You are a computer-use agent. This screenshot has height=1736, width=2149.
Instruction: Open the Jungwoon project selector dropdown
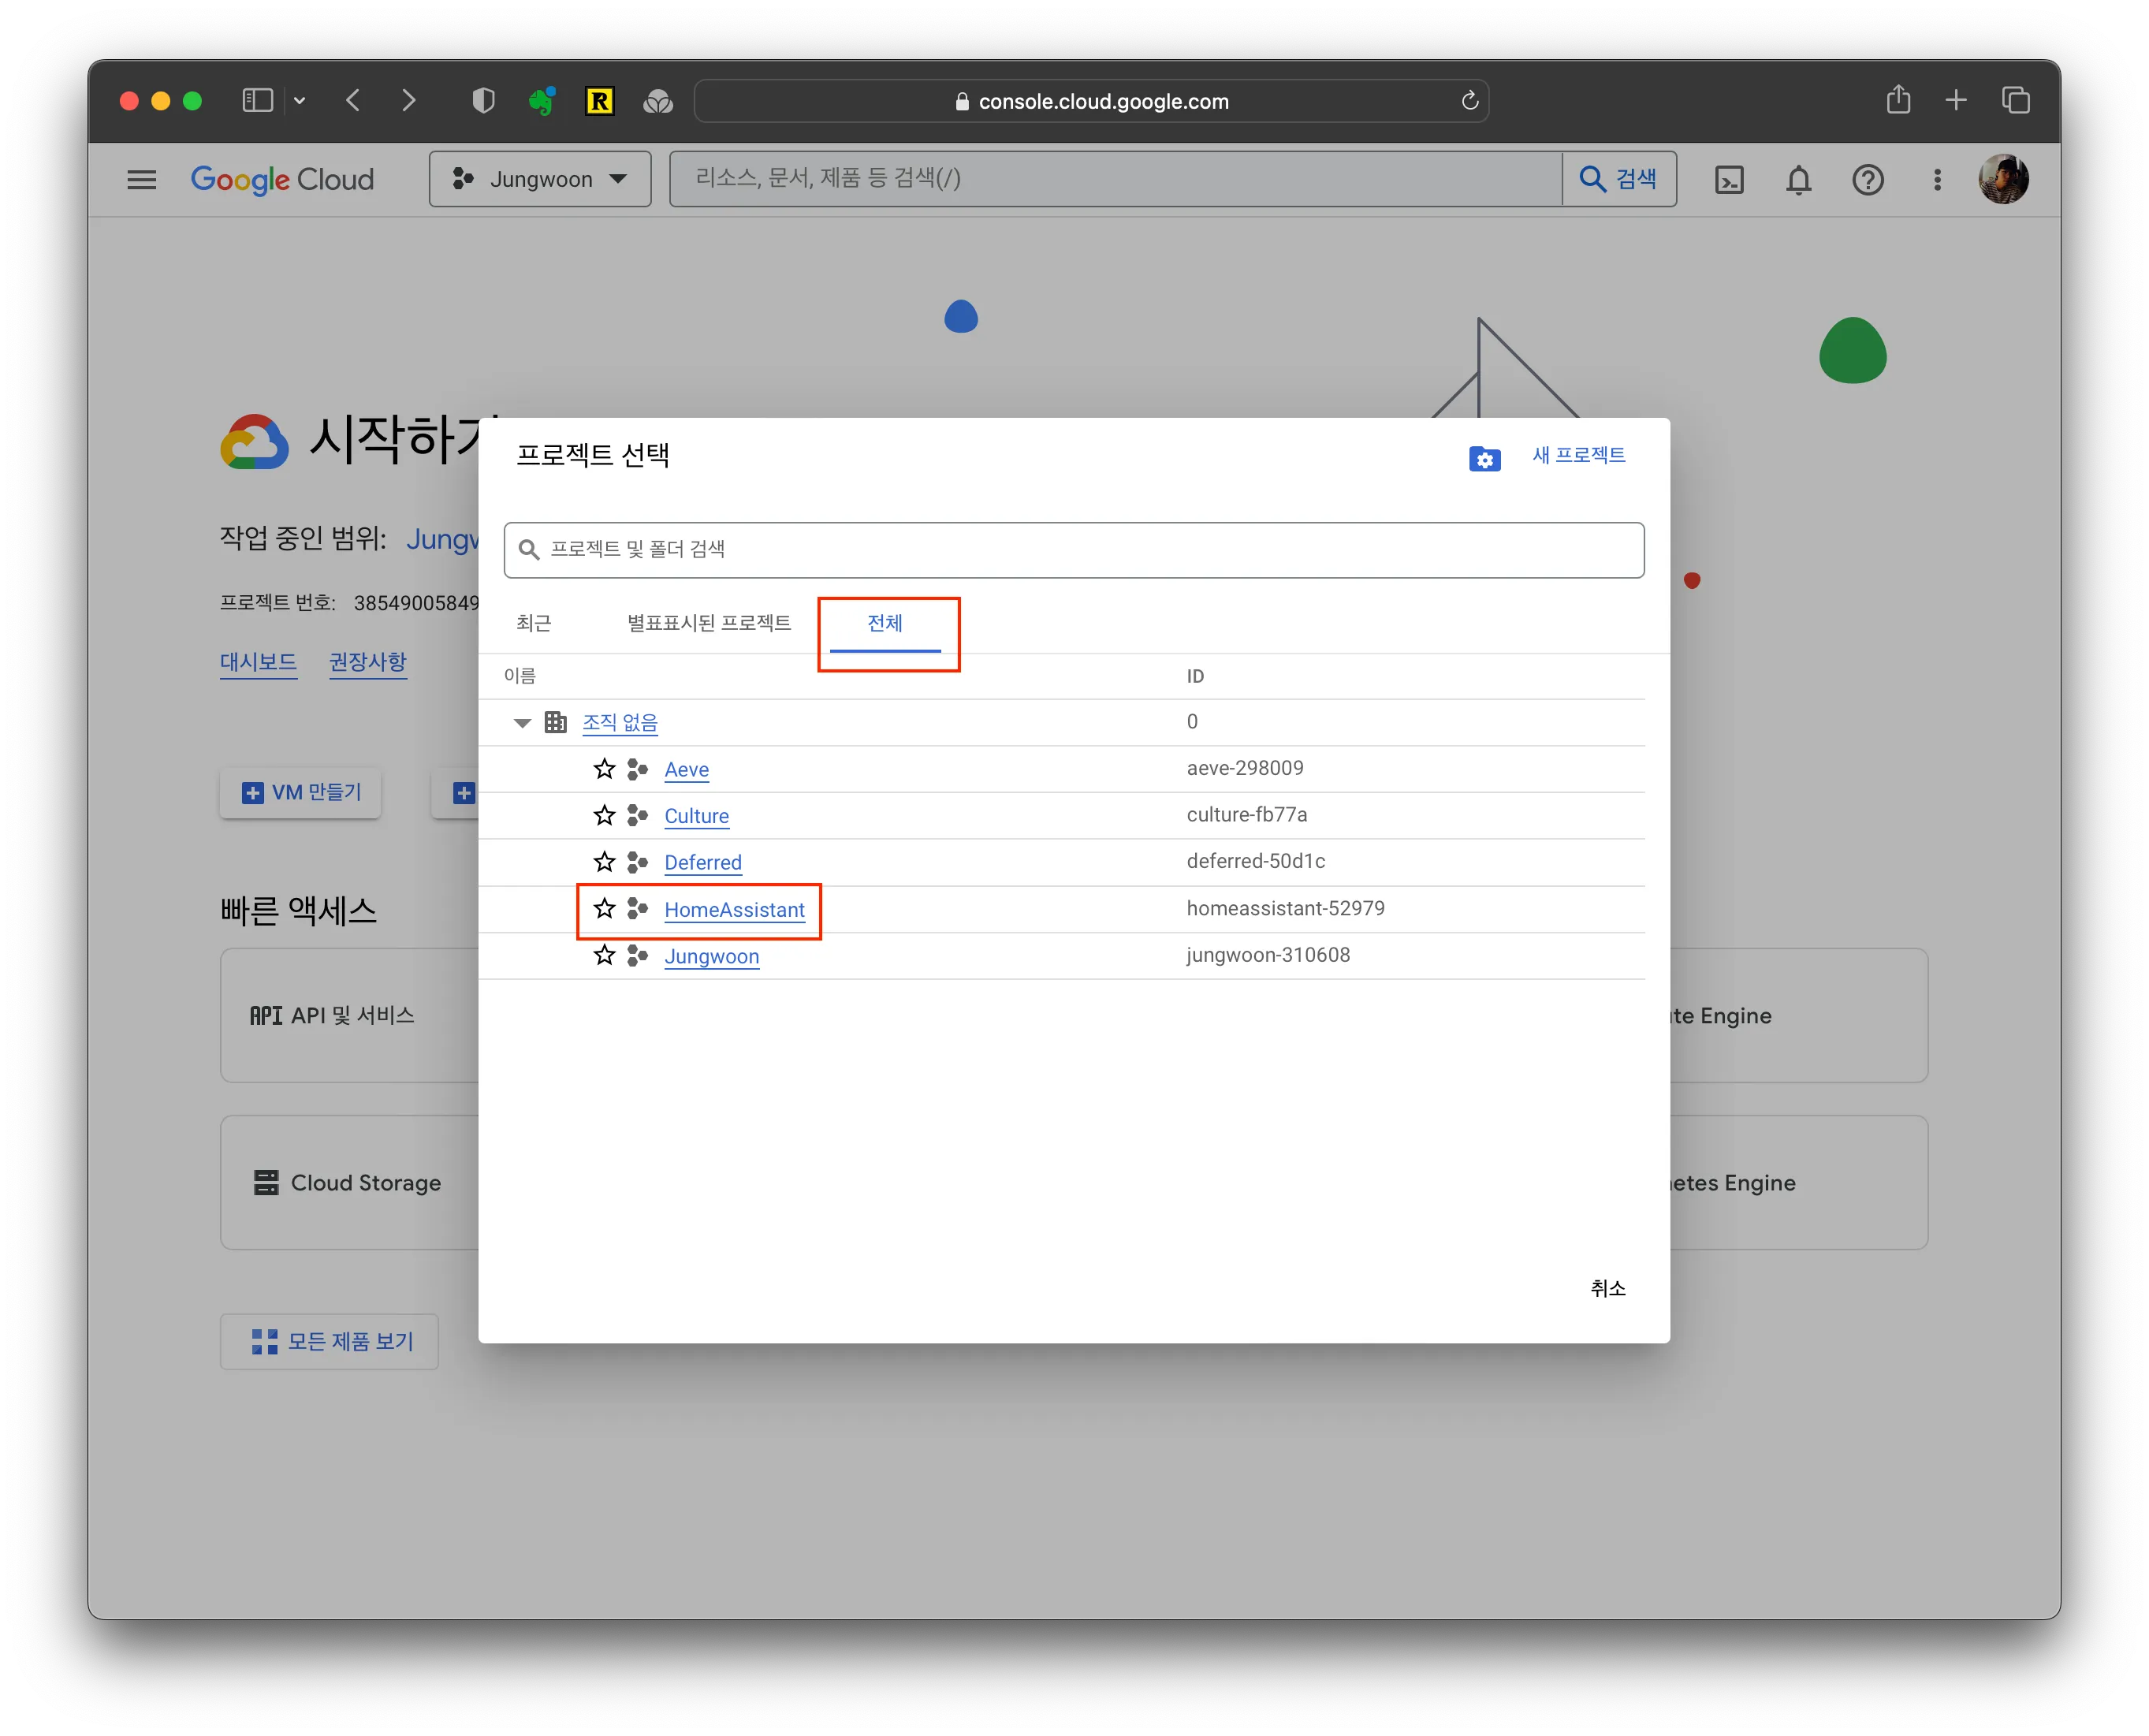pyautogui.click(x=540, y=179)
